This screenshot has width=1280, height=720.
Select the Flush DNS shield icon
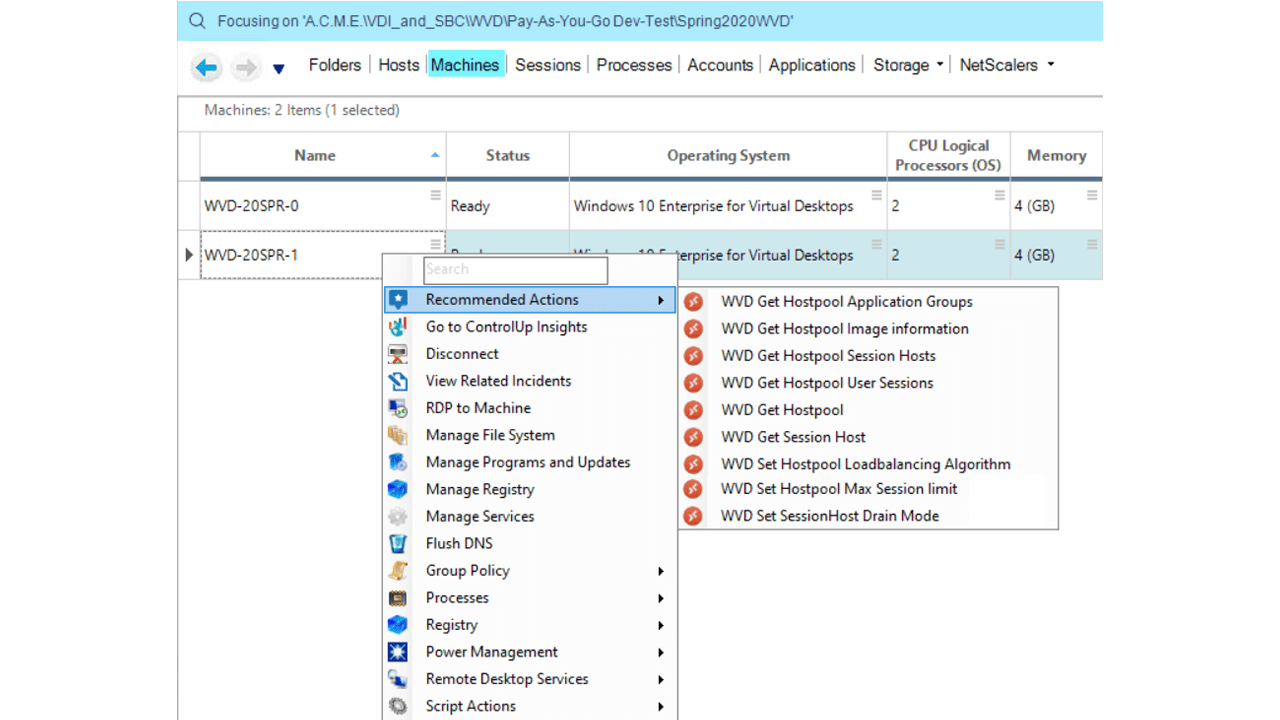coord(398,543)
